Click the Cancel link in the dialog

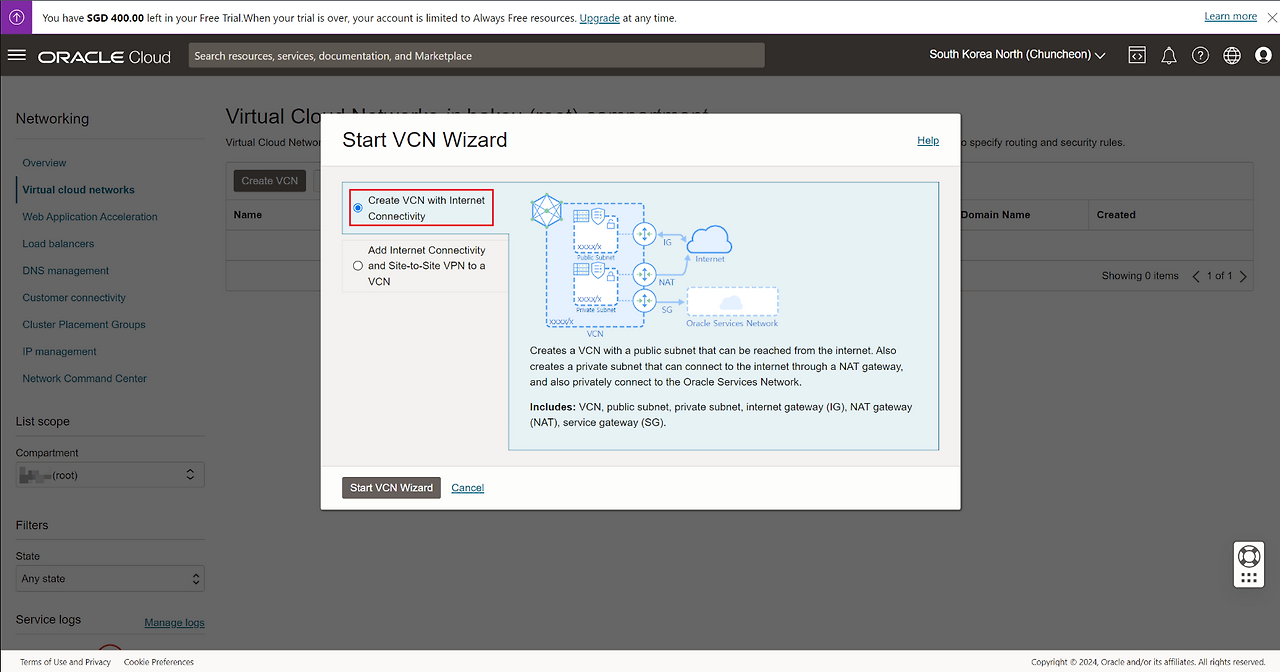point(467,488)
